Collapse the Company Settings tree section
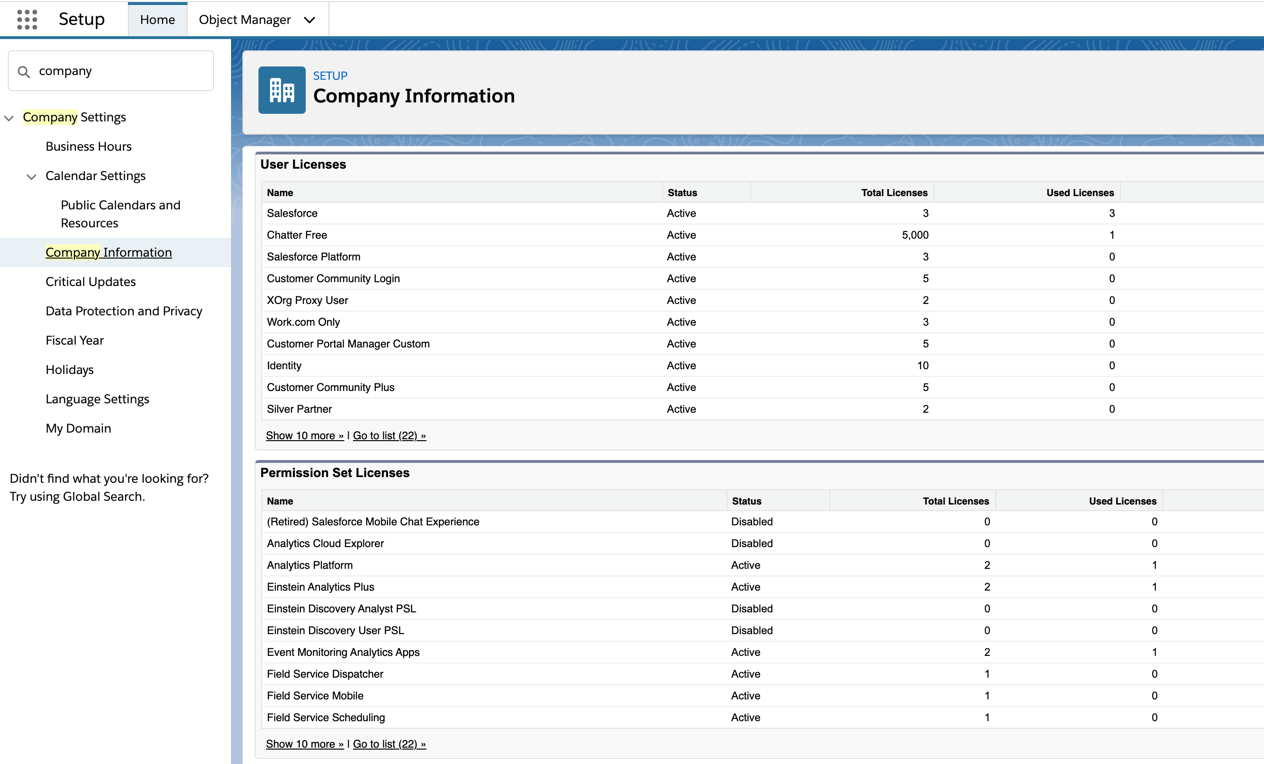This screenshot has height=764, width=1264. coord(10,118)
